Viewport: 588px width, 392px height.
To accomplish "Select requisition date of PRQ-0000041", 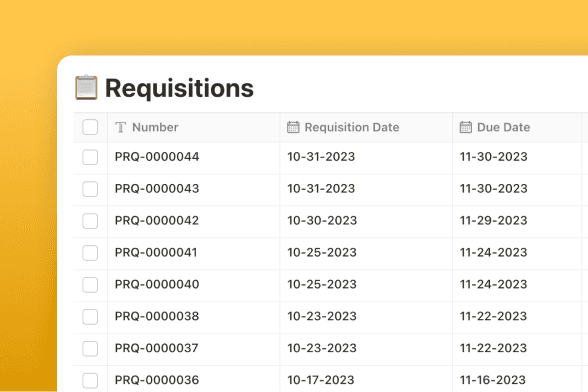I will (x=322, y=252).
